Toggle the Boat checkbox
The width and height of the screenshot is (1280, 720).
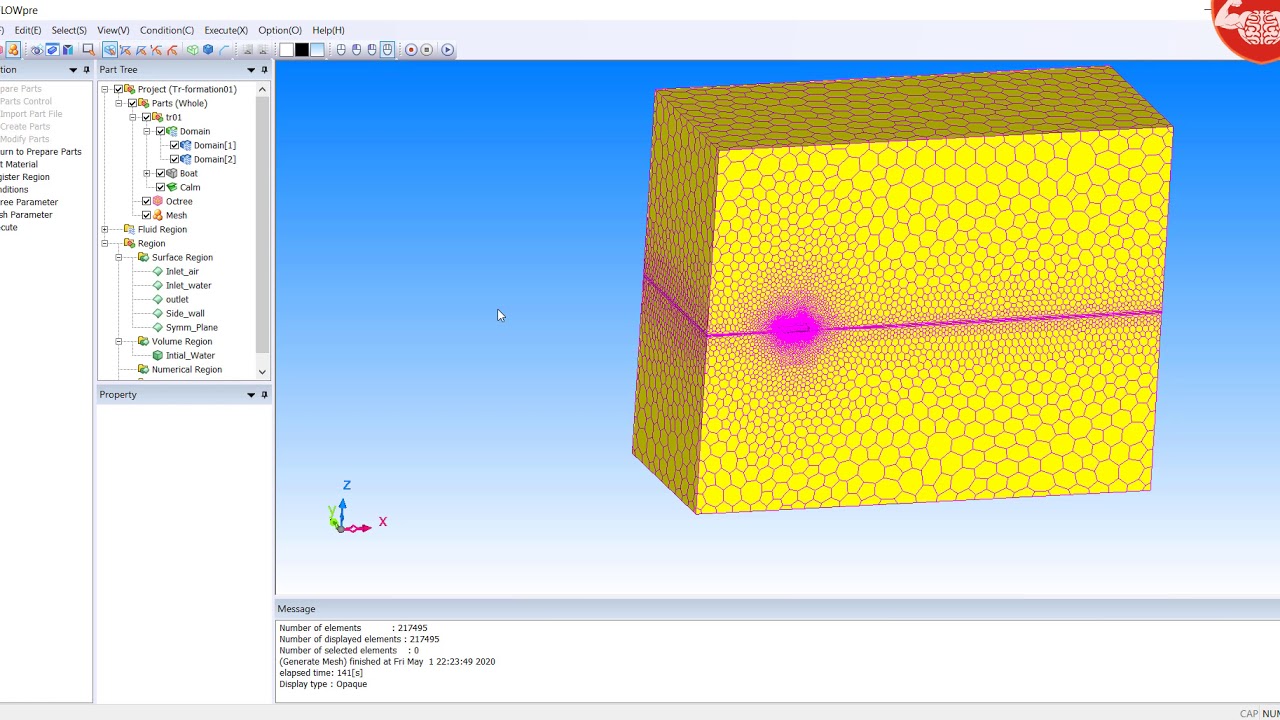(160, 173)
